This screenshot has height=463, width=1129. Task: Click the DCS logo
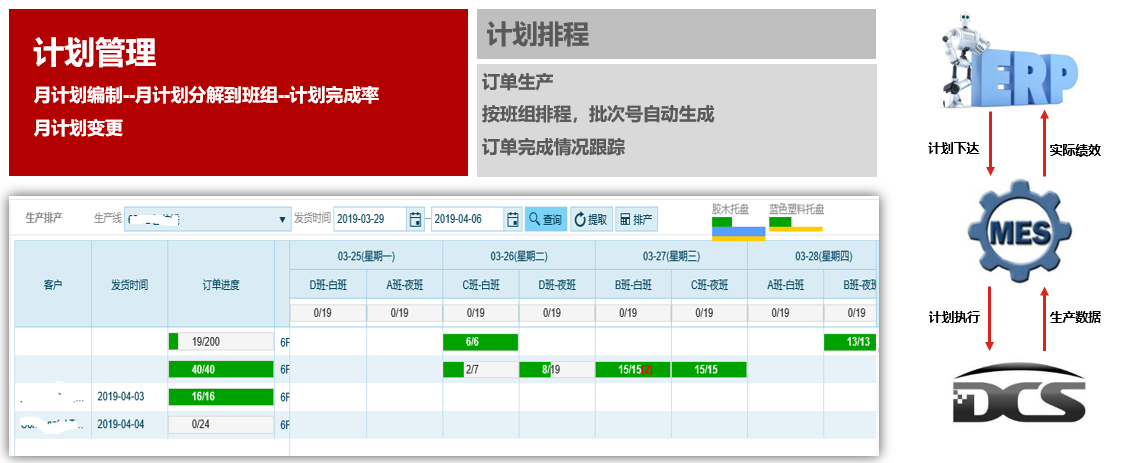(x=1018, y=397)
